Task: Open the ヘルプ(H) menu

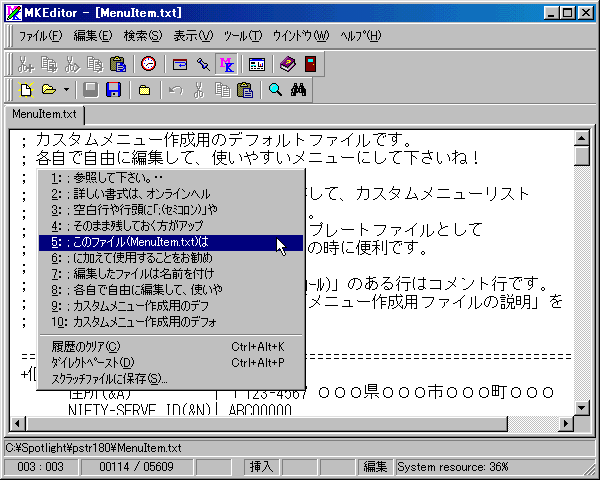Action: tap(361, 36)
